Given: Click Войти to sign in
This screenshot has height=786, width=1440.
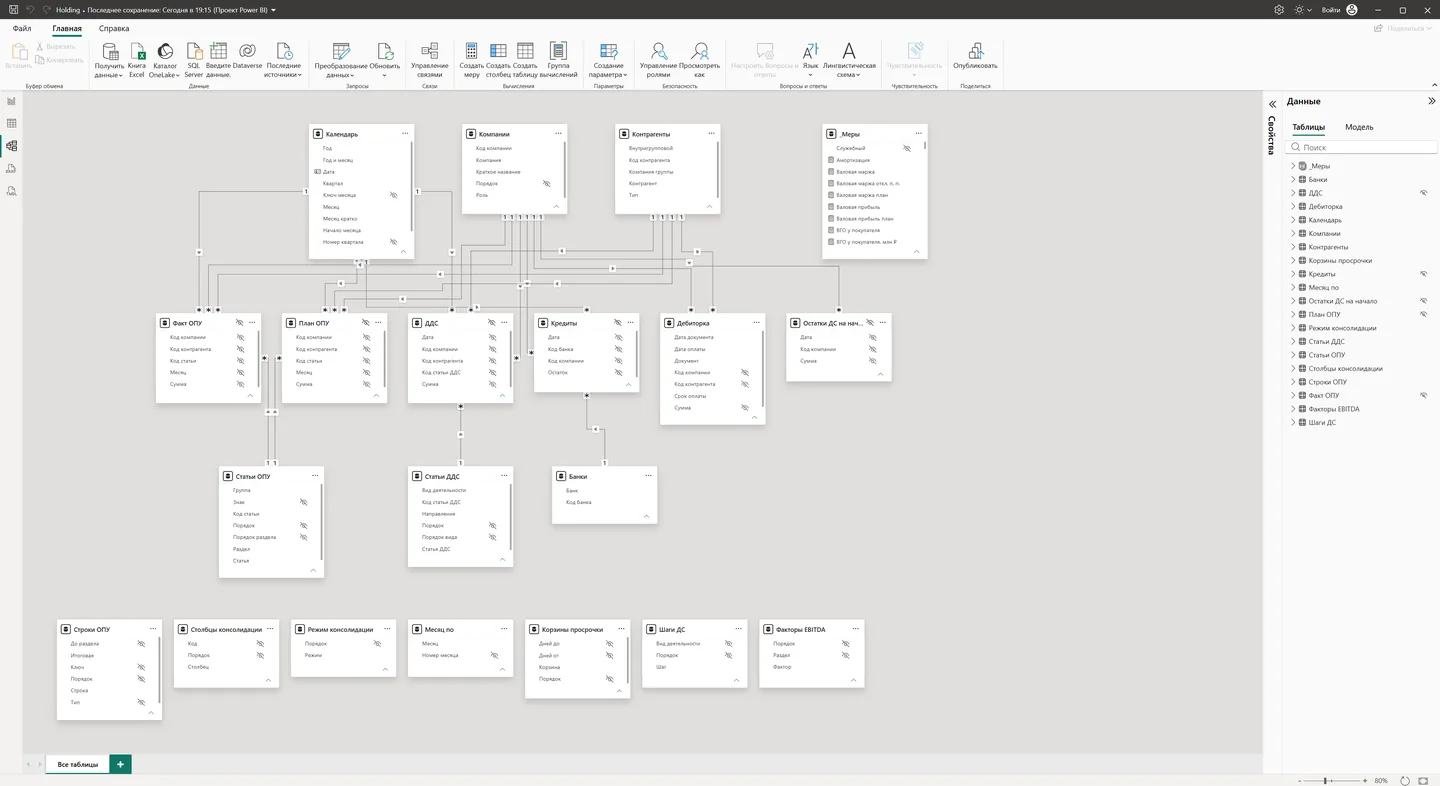Looking at the screenshot, I should pyautogui.click(x=1331, y=9).
